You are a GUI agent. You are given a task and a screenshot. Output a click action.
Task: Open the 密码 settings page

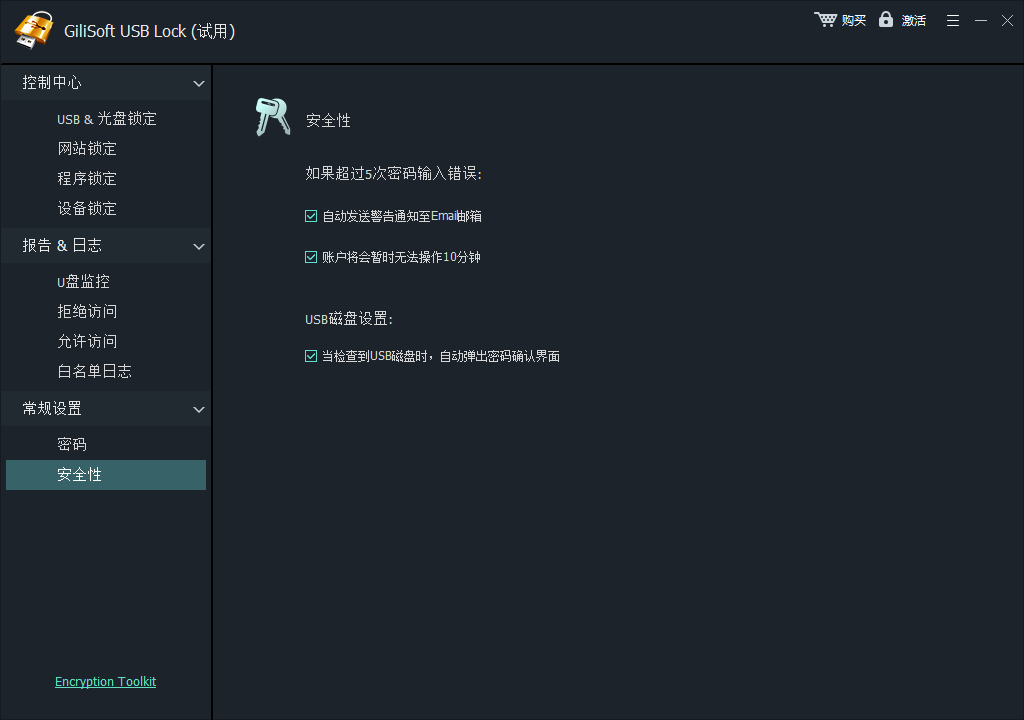(72, 445)
